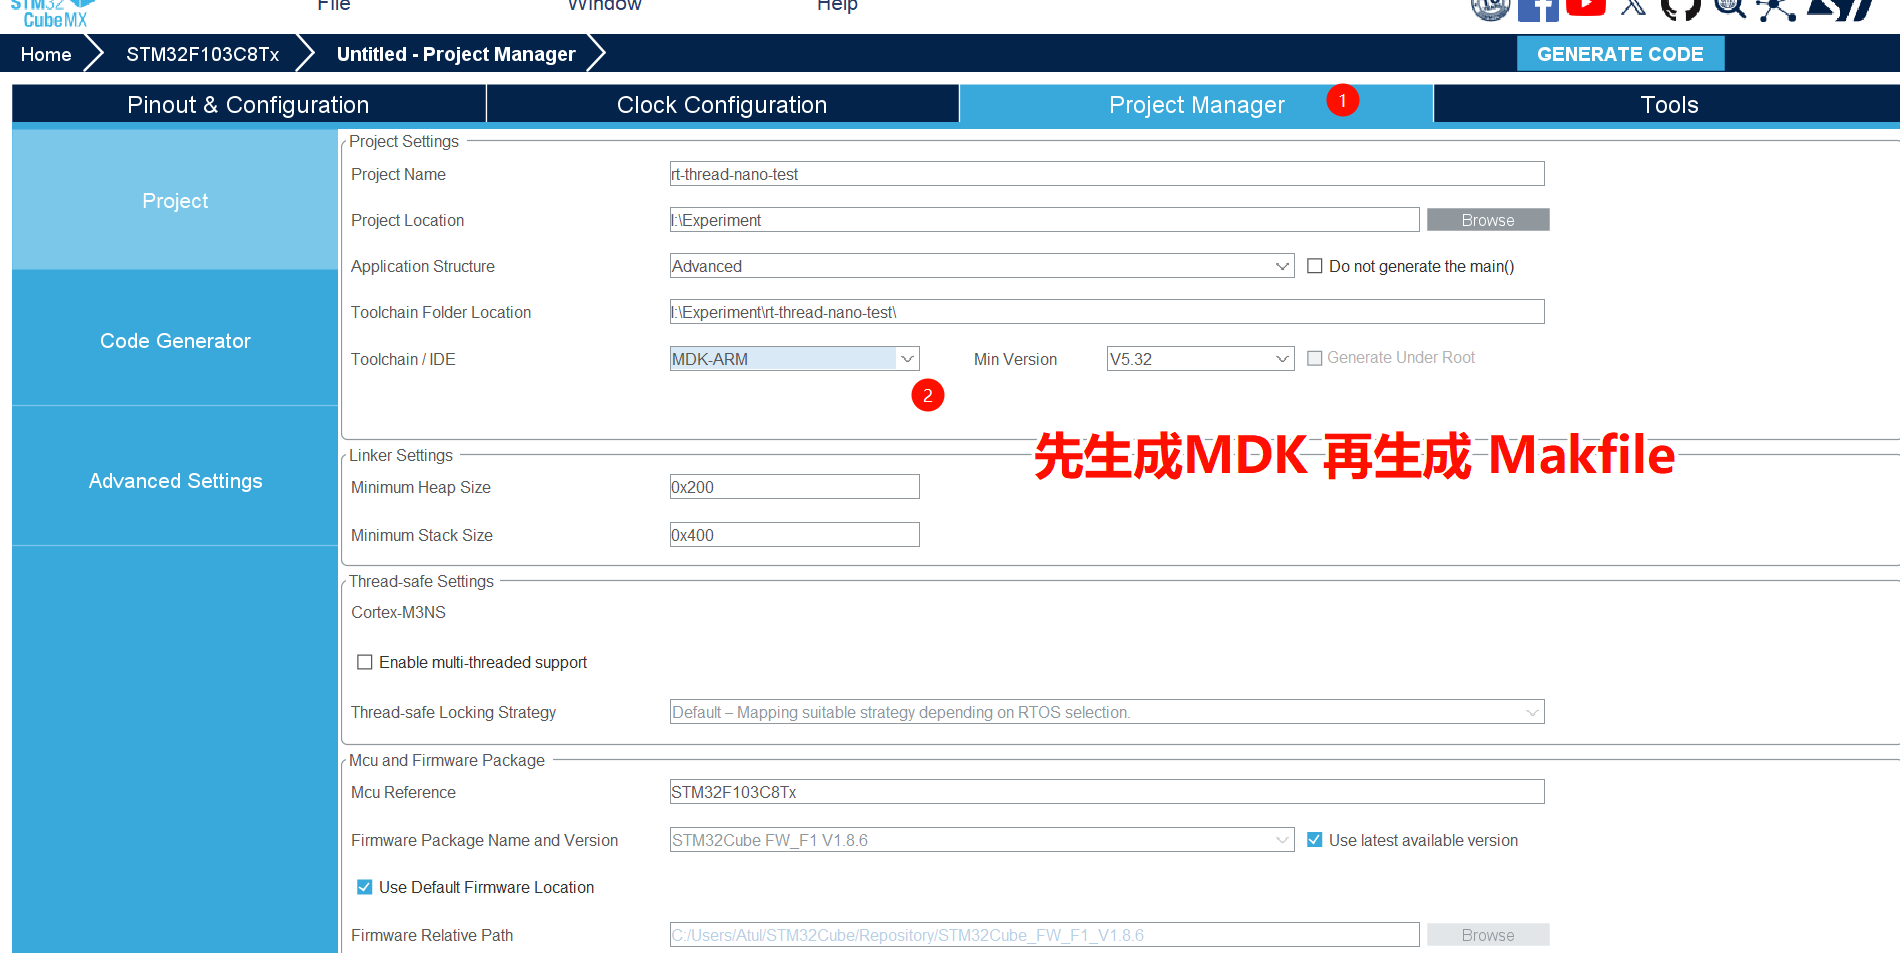Click the Min Version label
1900x953 pixels.
(1015, 359)
